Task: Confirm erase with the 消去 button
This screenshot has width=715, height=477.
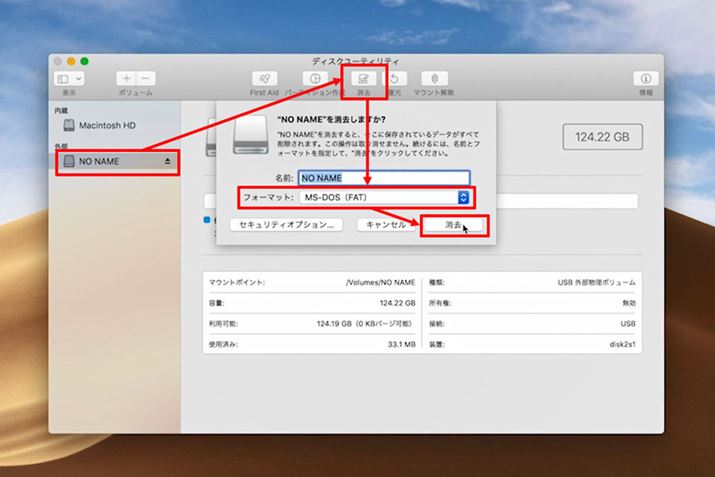Action: tap(453, 225)
